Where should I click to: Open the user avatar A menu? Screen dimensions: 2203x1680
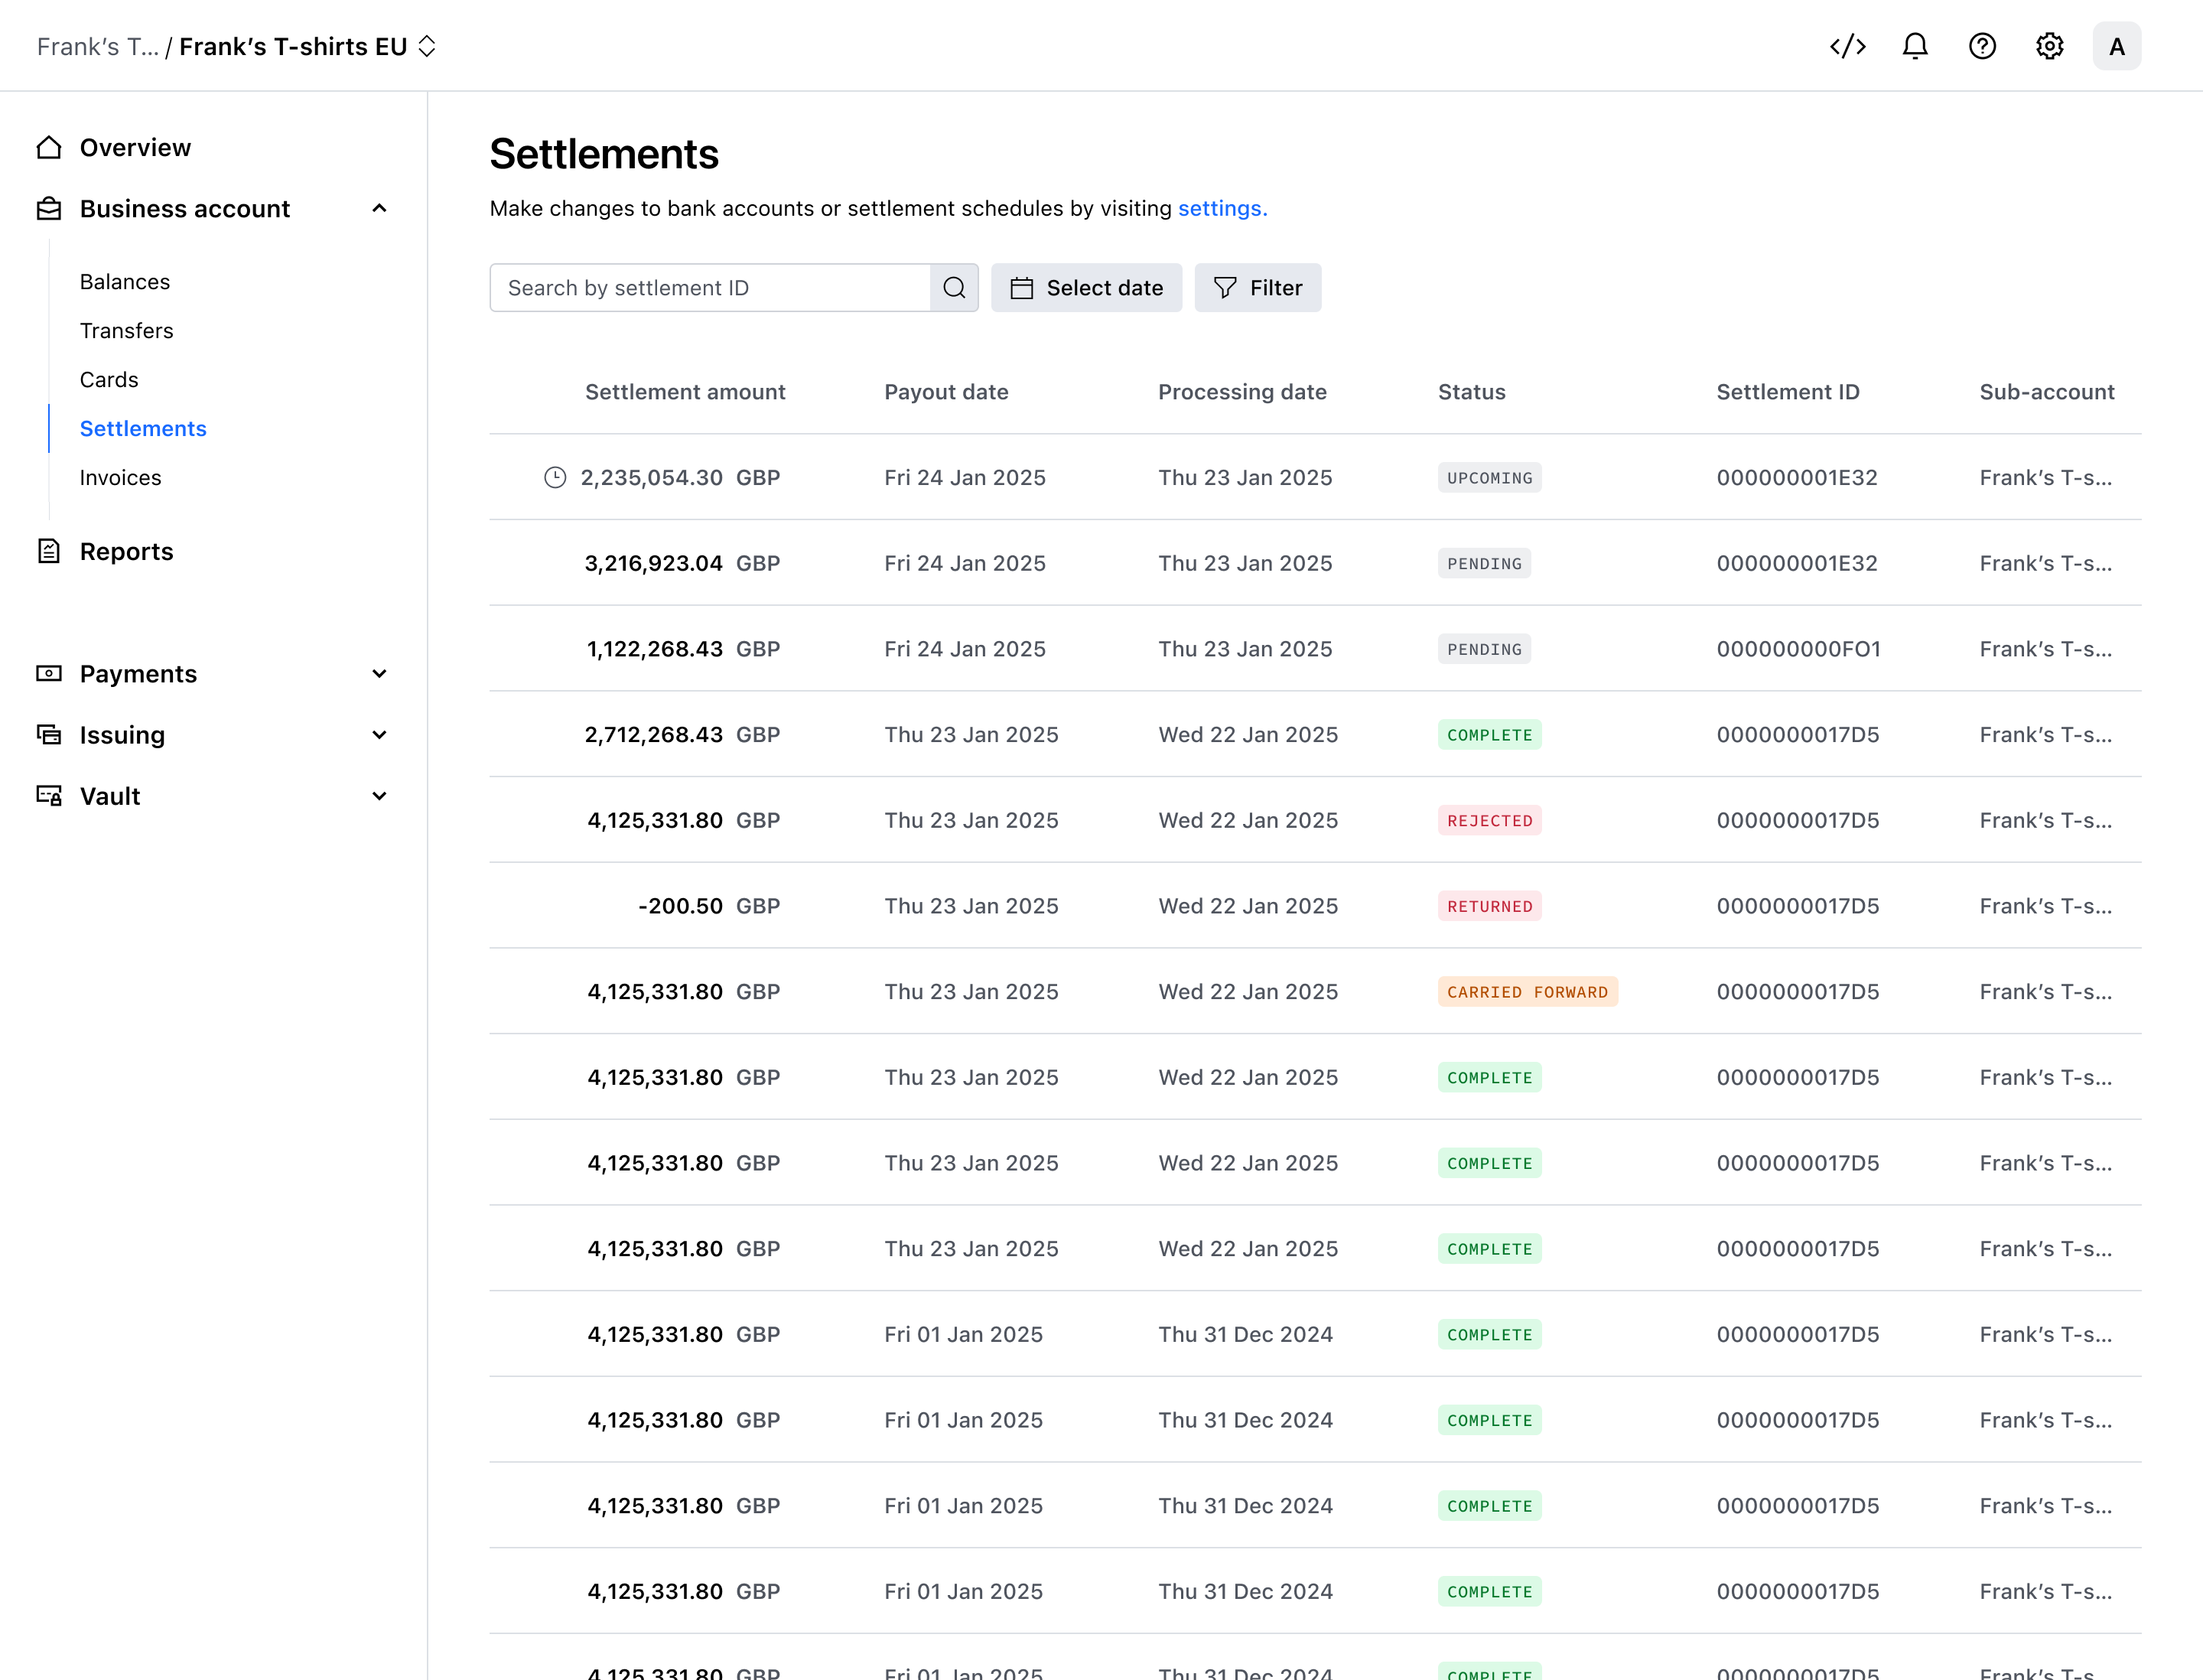tap(2116, 46)
